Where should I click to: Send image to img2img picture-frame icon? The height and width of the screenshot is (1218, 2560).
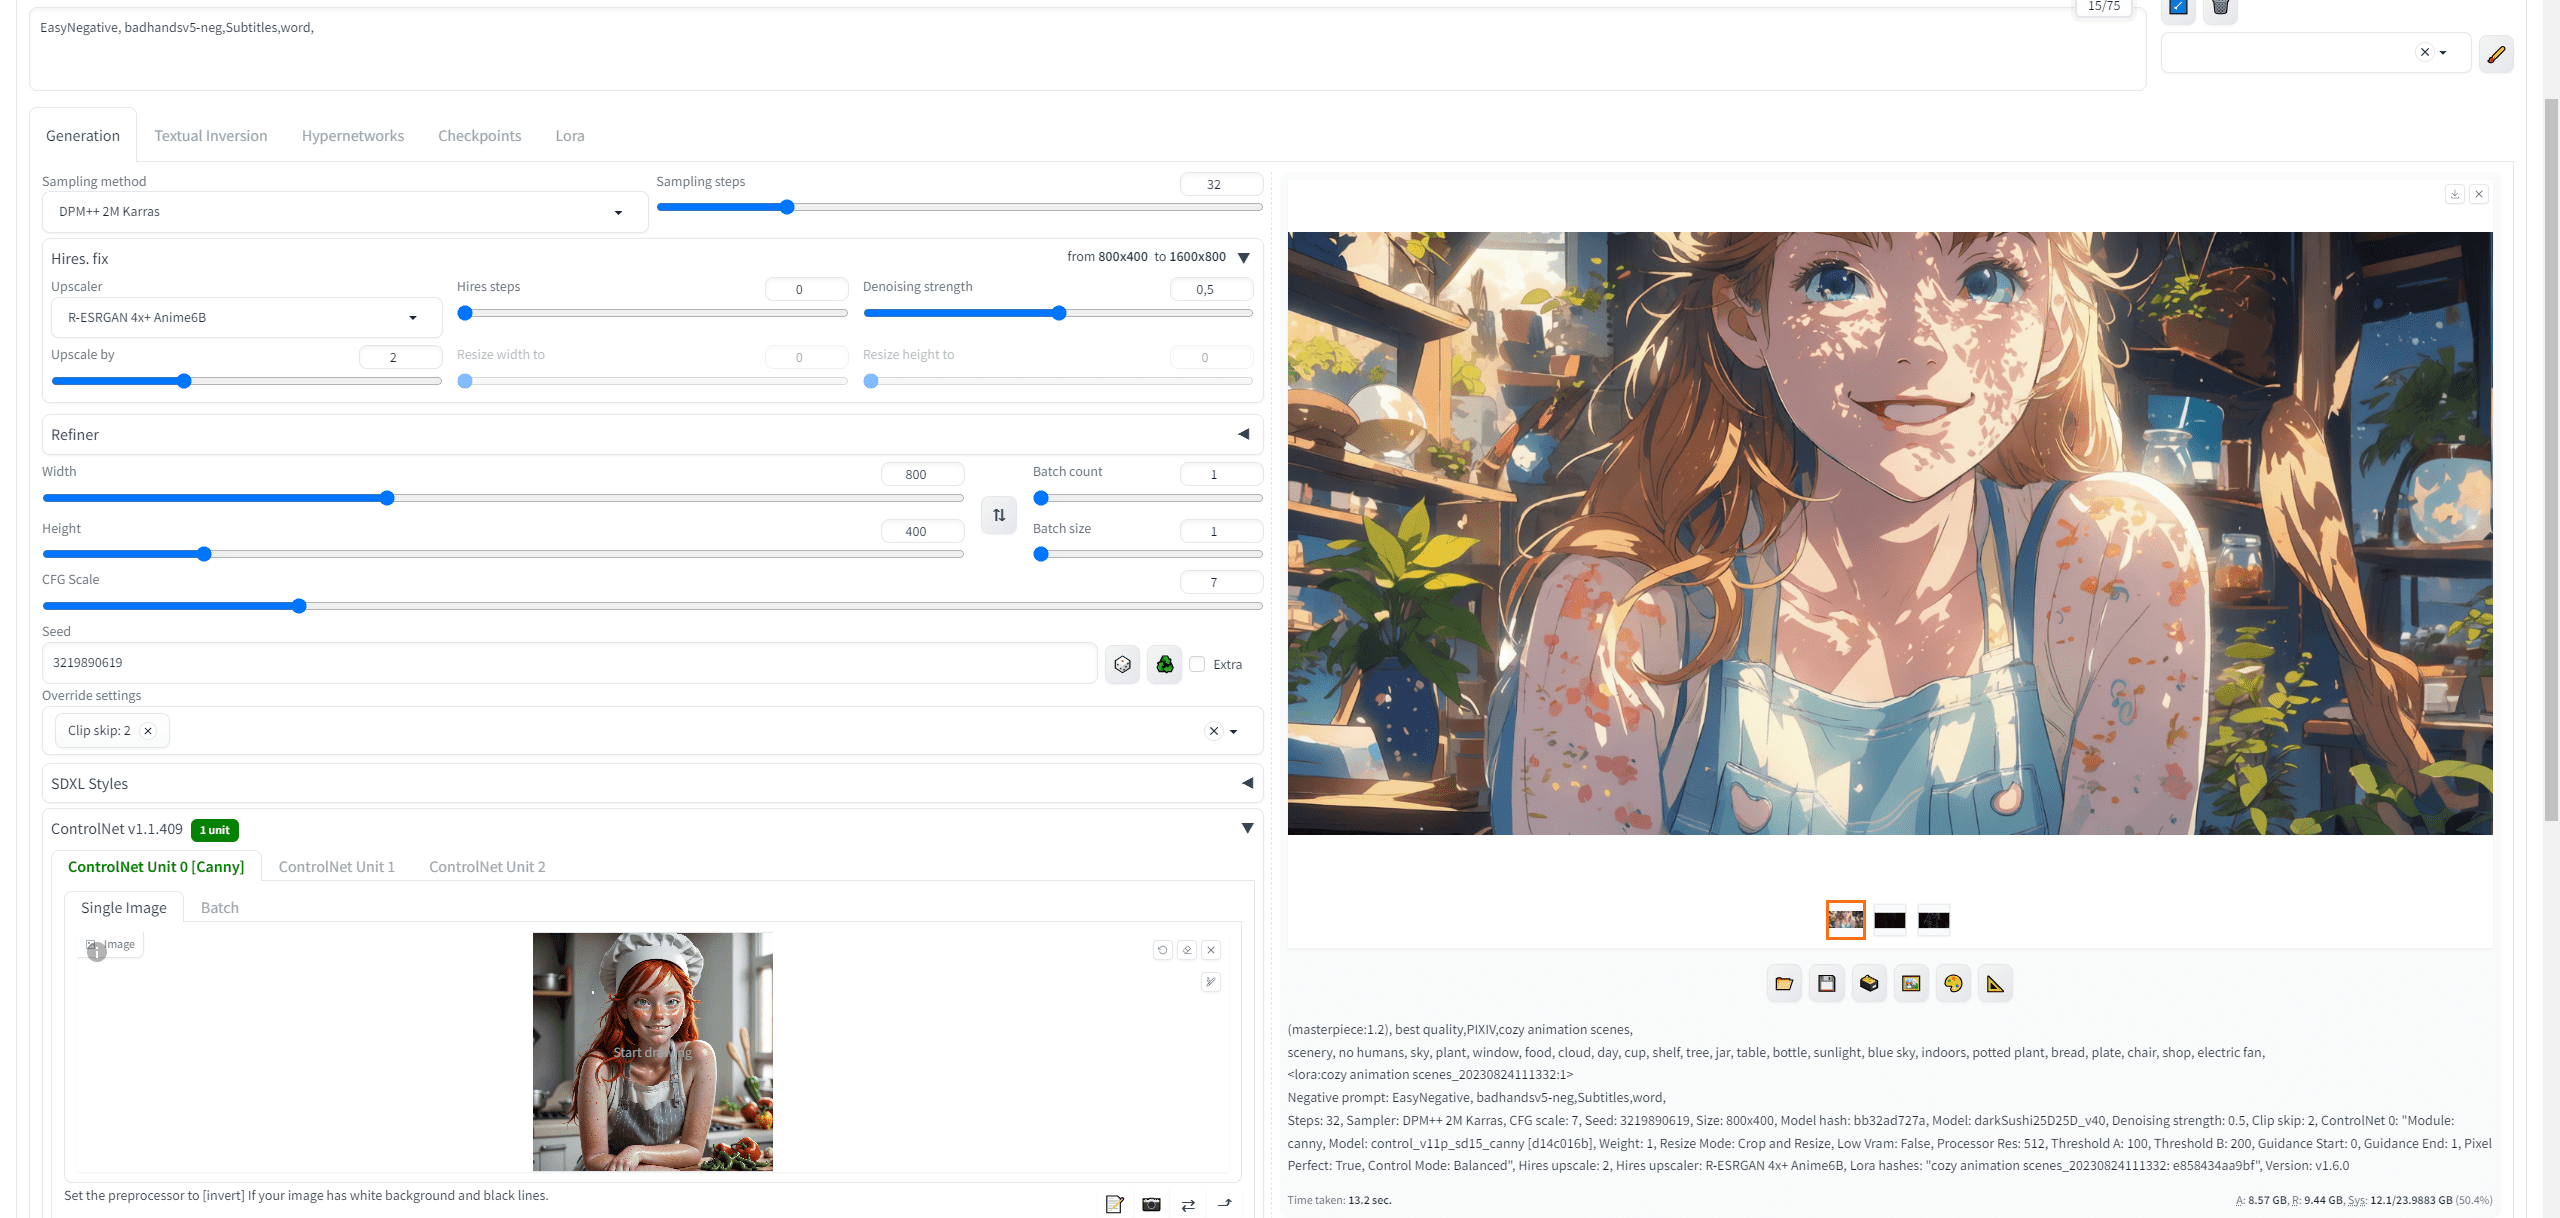coord(1911,984)
